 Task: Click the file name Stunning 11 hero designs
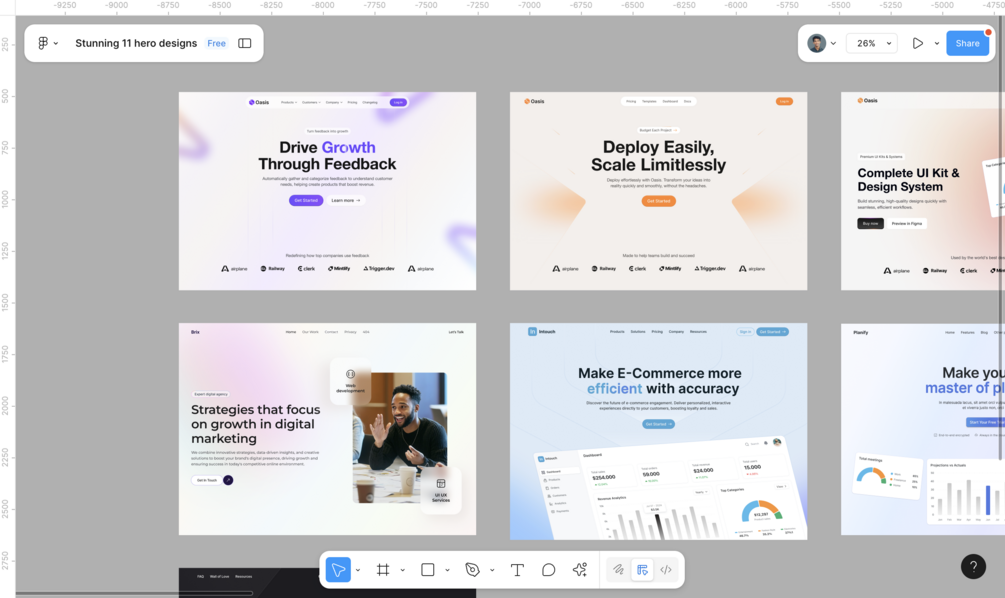(x=136, y=43)
